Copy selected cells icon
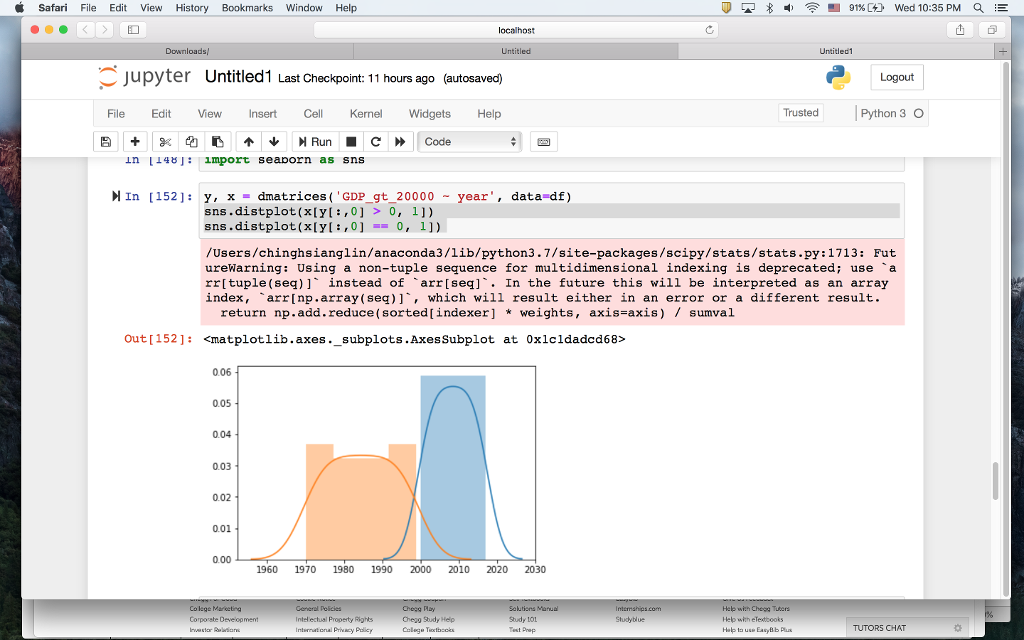The height and width of the screenshot is (640, 1024). [x=191, y=142]
